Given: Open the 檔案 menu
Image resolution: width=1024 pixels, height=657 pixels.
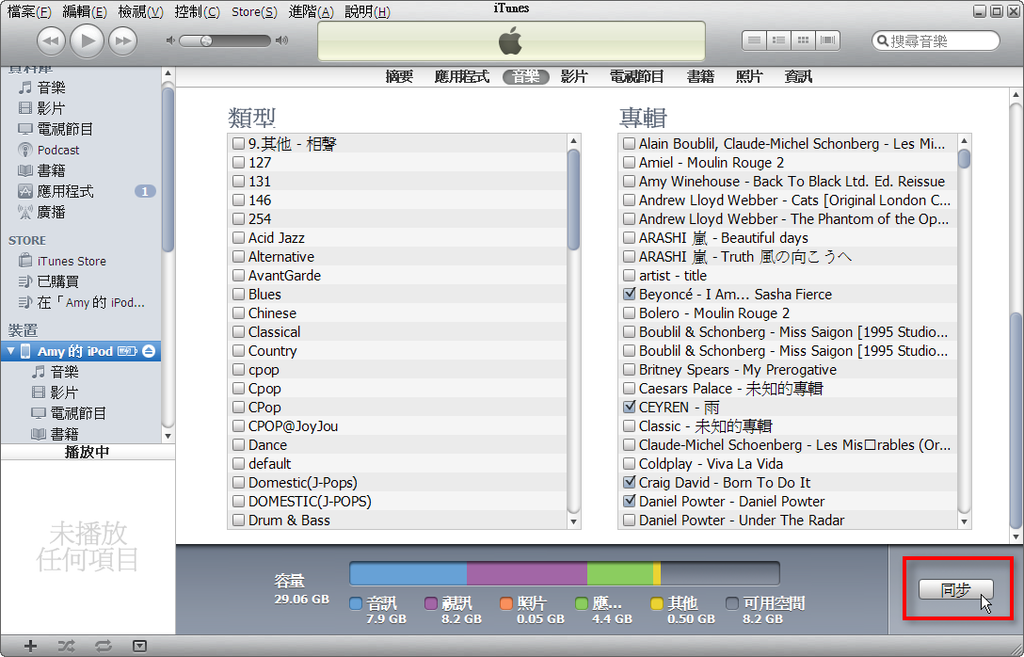Looking at the screenshot, I should click(x=29, y=12).
